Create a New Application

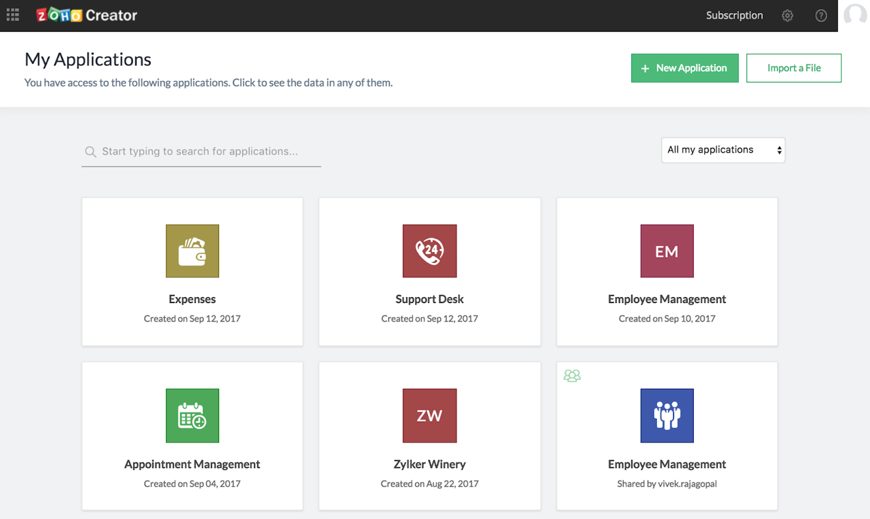685,68
